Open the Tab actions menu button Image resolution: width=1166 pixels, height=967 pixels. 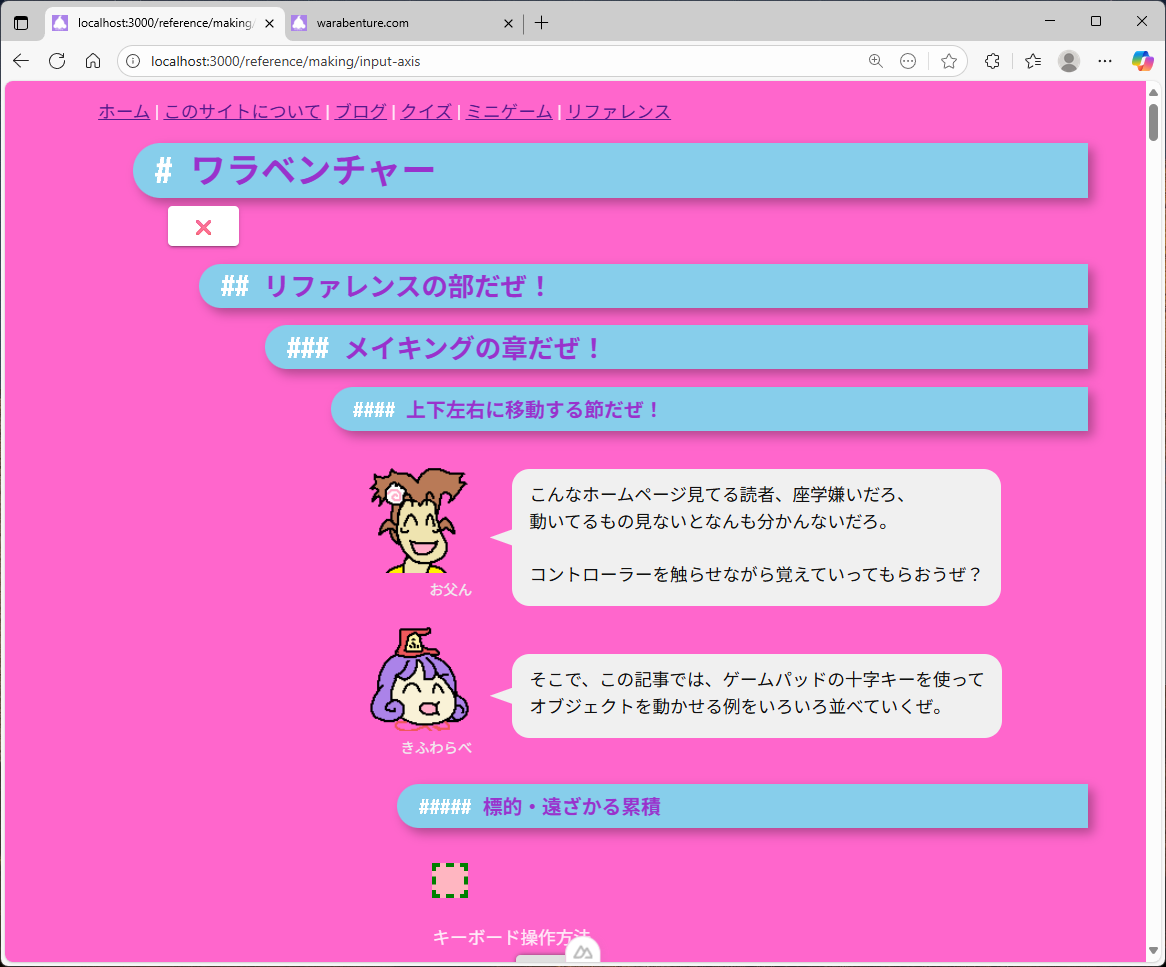click(x=21, y=23)
